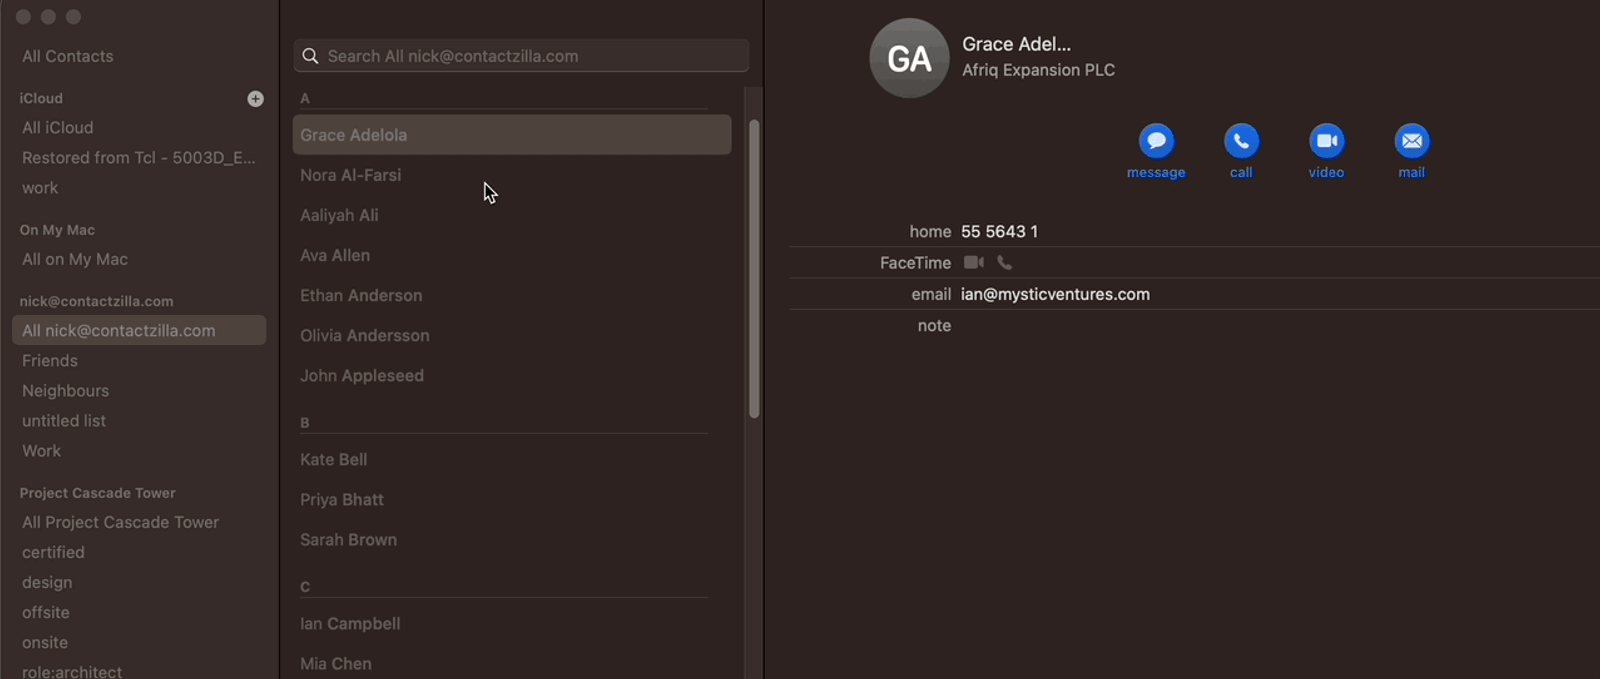Open the All iCloud list
This screenshot has width=1600, height=679.
click(x=58, y=127)
